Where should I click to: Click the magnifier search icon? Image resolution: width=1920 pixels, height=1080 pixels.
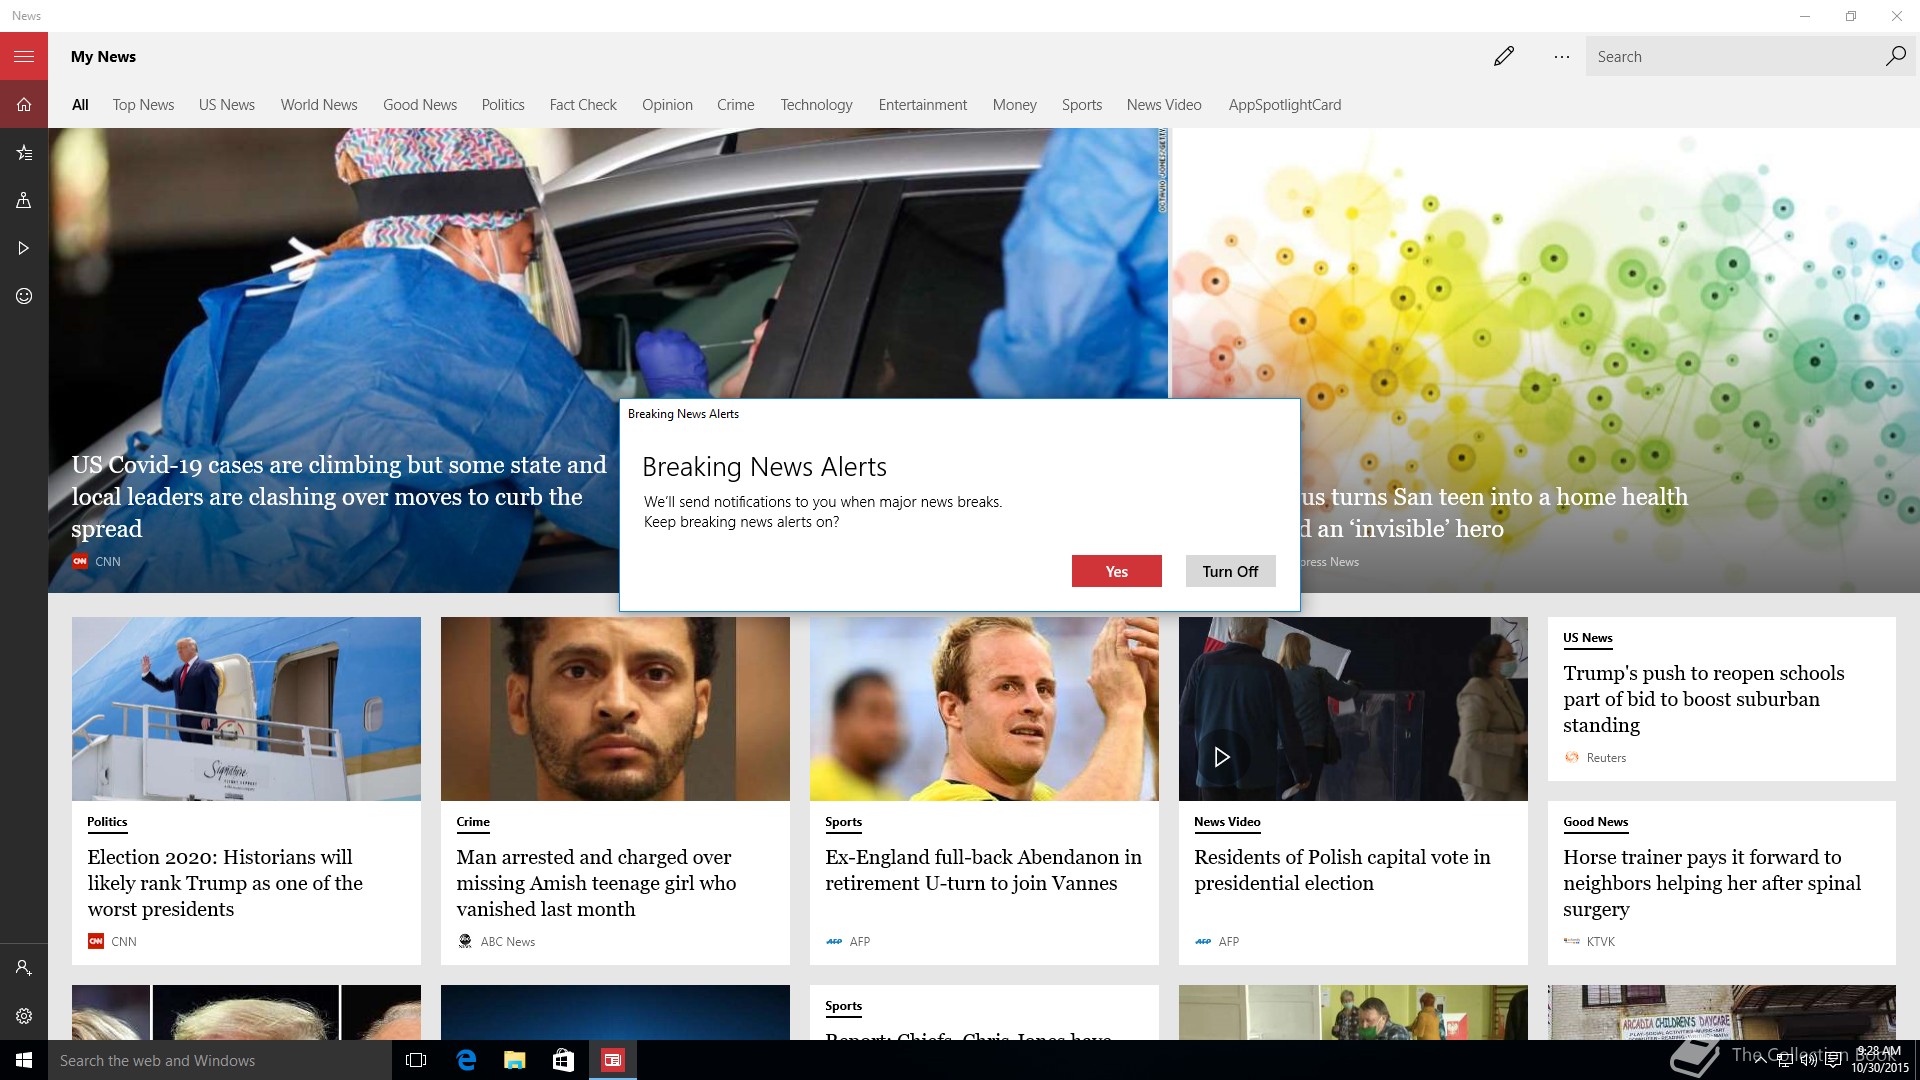pyautogui.click(x=1895, y=56)
